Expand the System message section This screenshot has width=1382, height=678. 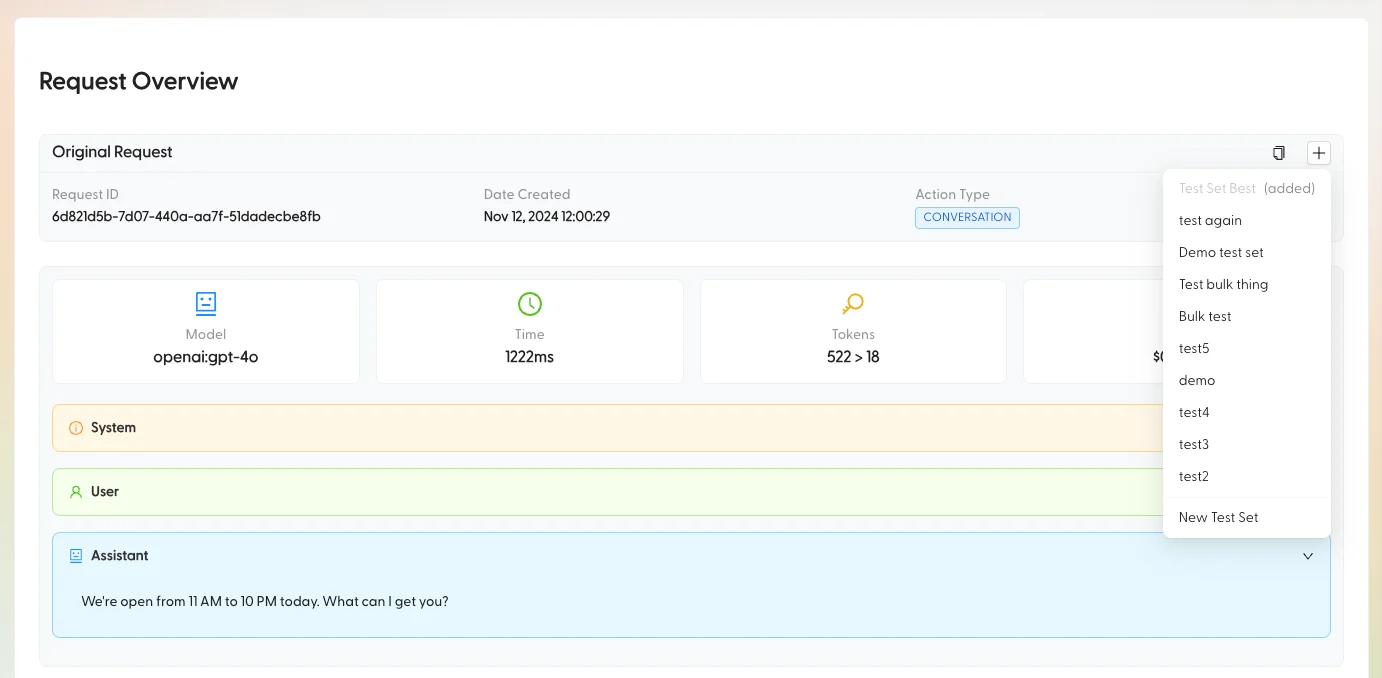pyautogui.click(x=600, y=427)
